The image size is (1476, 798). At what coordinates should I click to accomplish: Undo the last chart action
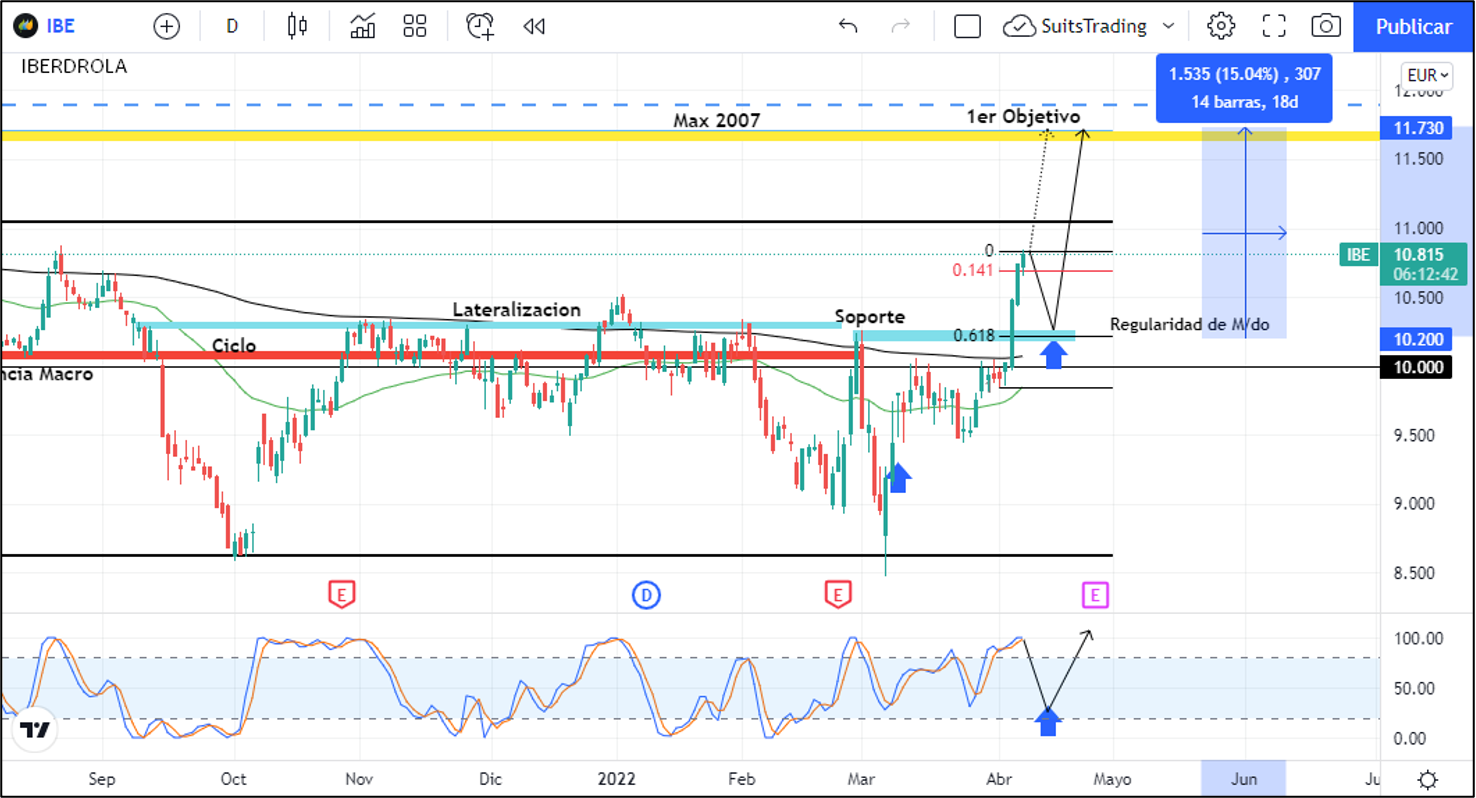848,27
